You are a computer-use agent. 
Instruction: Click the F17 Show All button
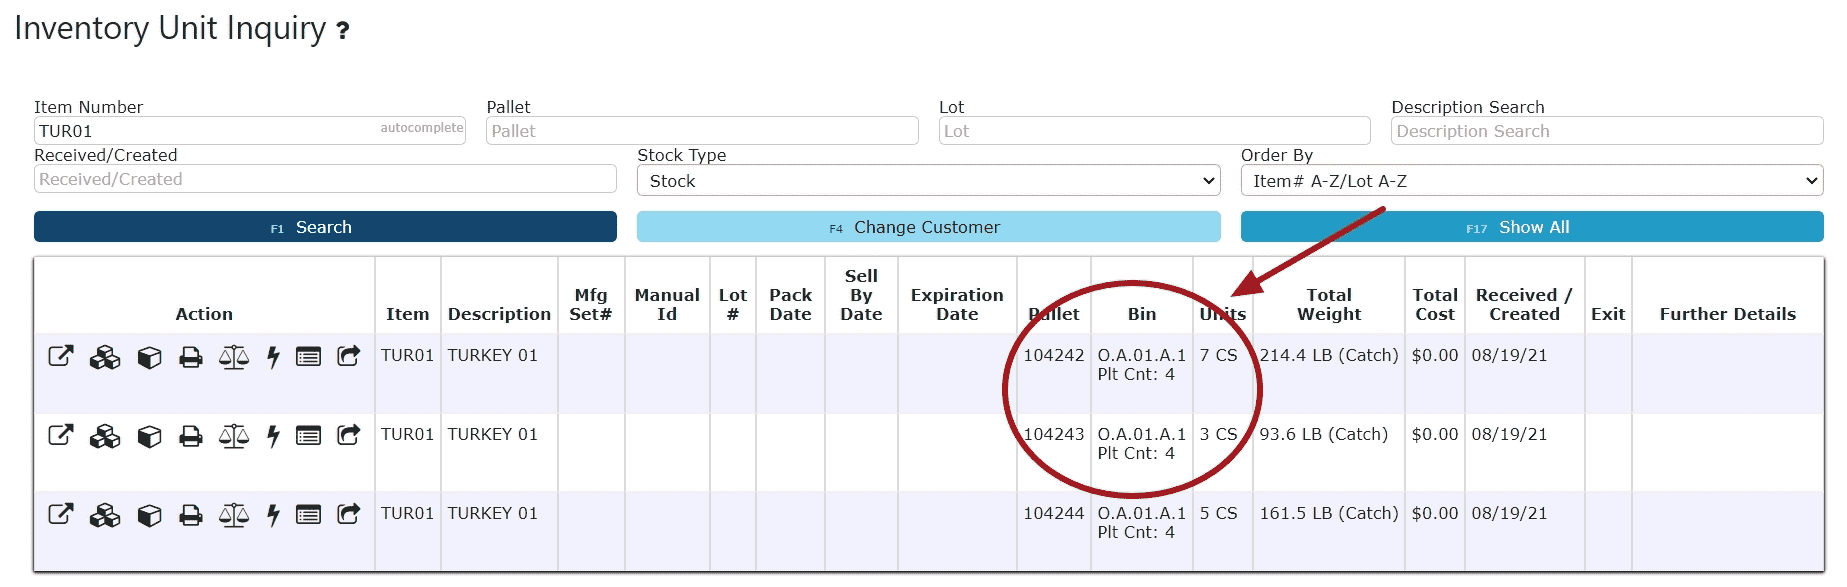point(1532,227)
